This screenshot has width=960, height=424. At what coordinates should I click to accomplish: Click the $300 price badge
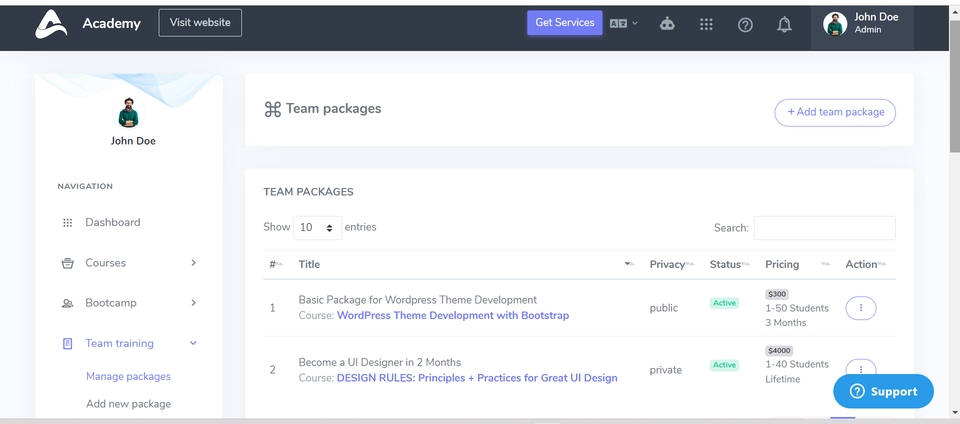777,294
